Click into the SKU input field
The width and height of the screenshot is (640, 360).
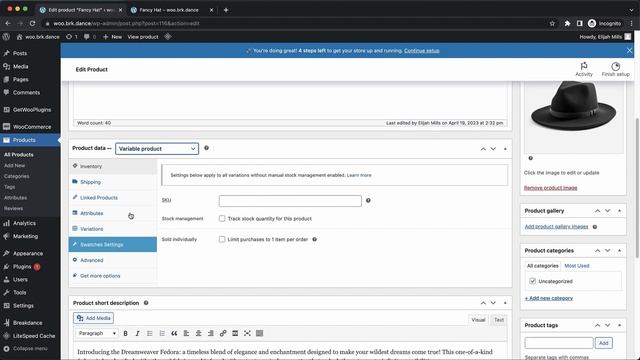290,200
